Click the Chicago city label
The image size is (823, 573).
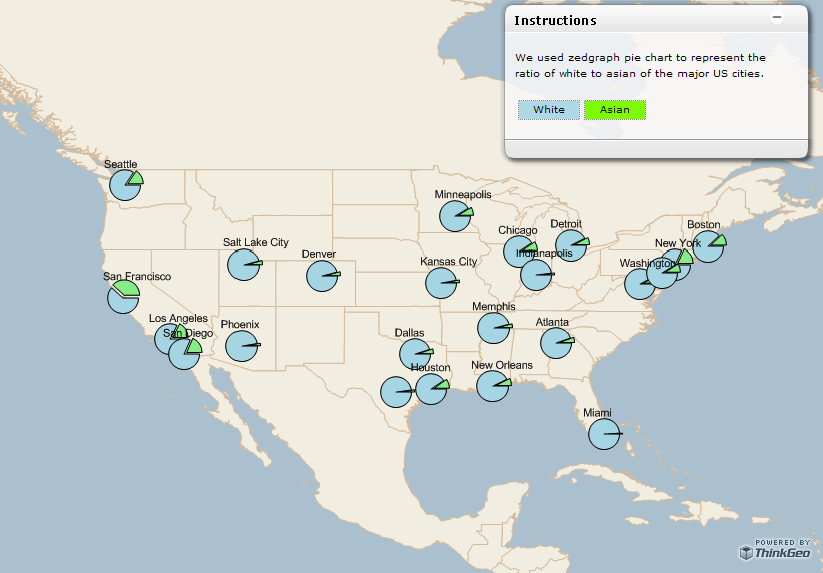point(518,230)
